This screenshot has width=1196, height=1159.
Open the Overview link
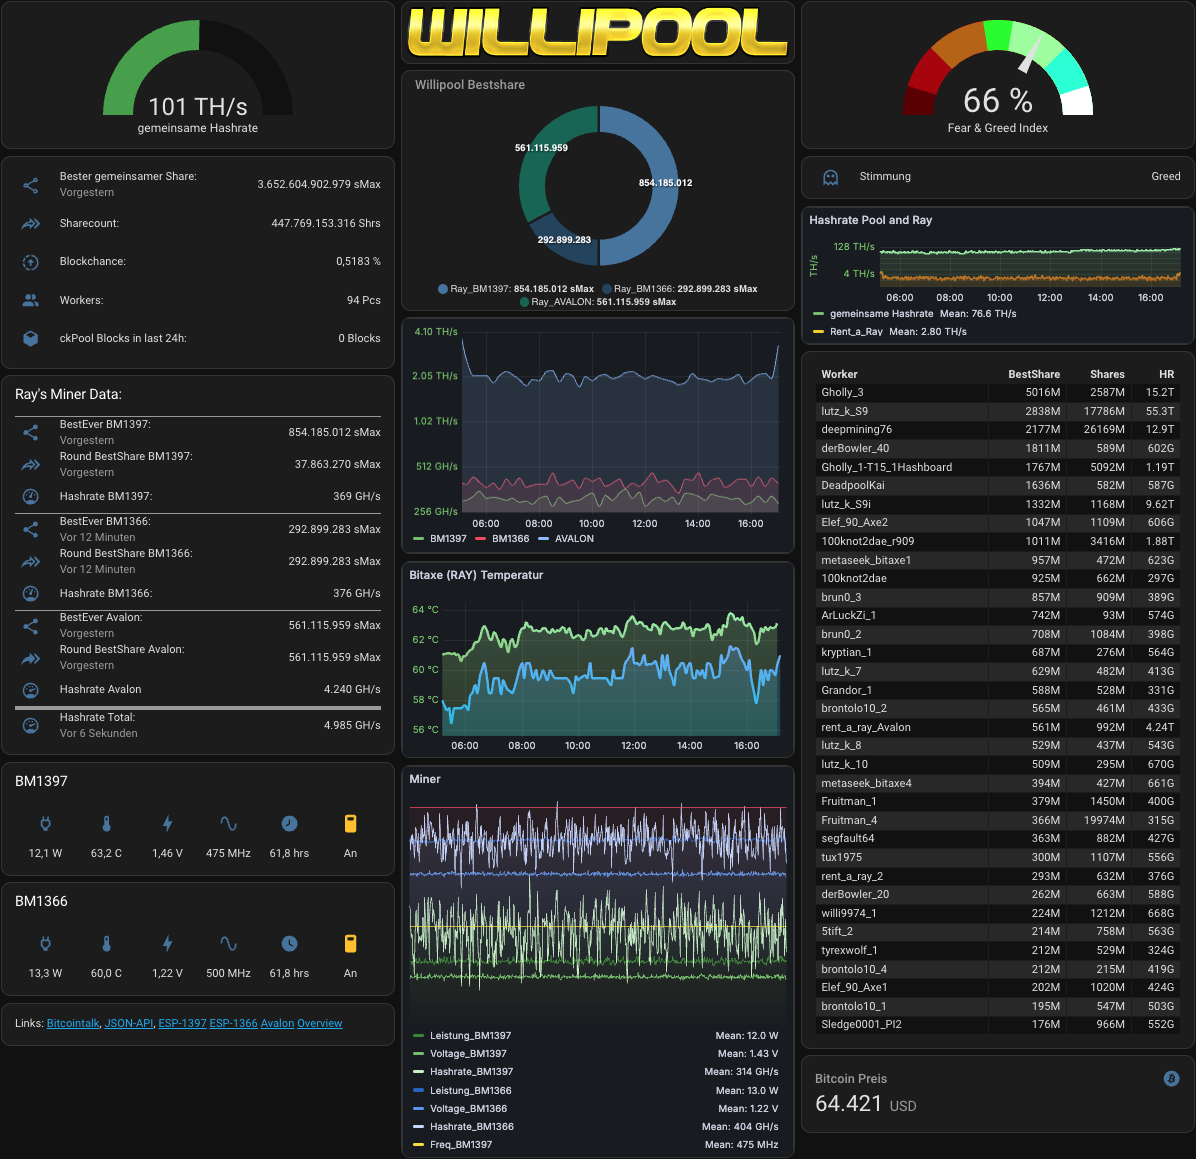click(x=320, y=1023)
